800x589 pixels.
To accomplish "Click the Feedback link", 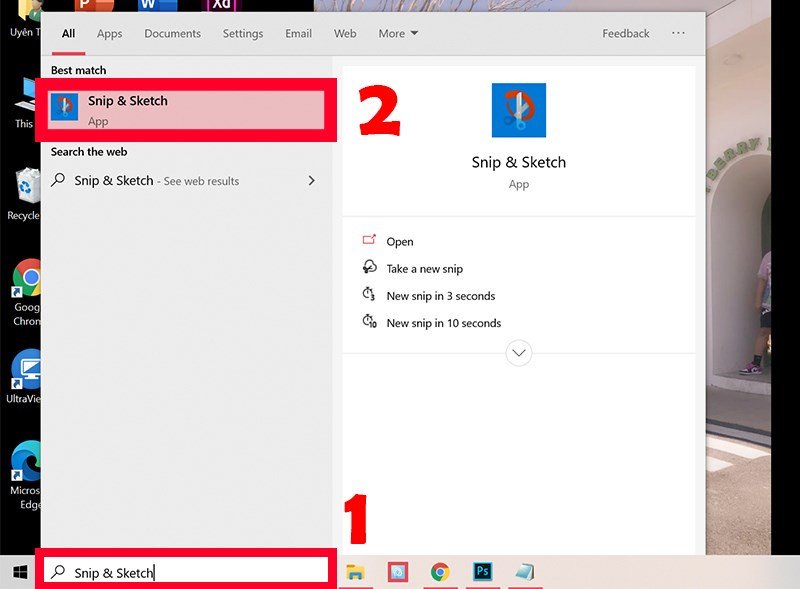I will (625, 33).
